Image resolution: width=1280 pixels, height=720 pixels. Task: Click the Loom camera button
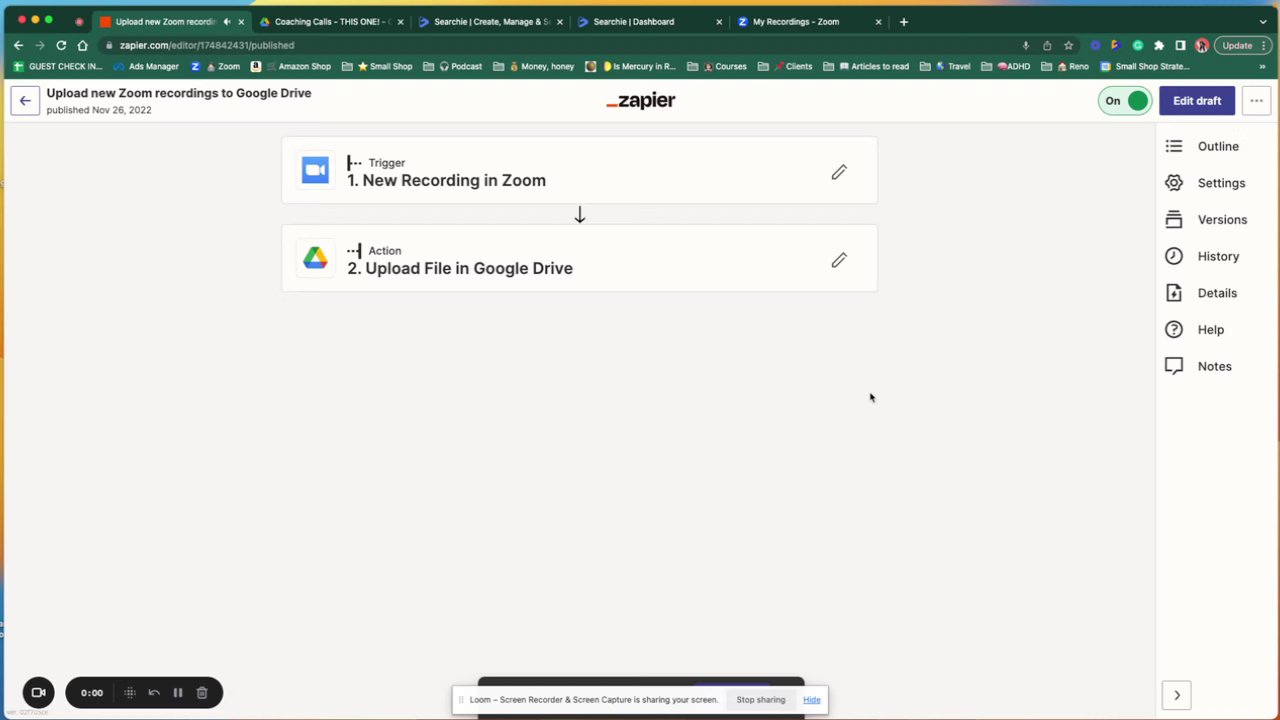pos(39,692)
